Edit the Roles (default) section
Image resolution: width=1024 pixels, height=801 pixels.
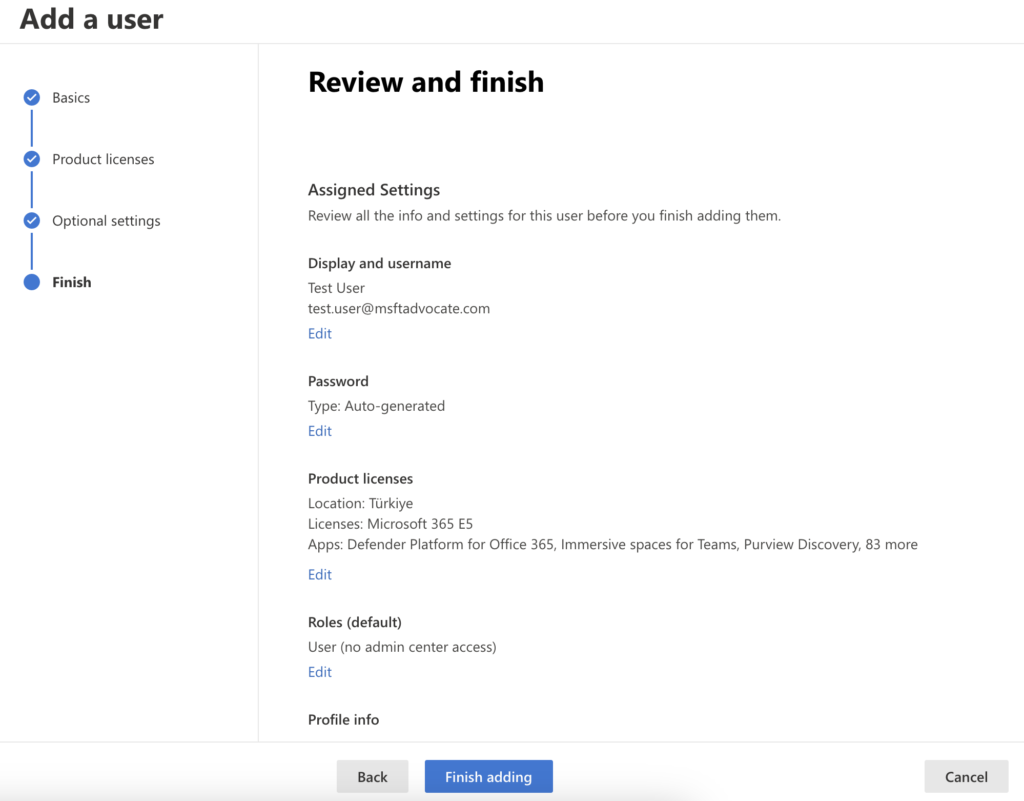click(x=319, y=672)
